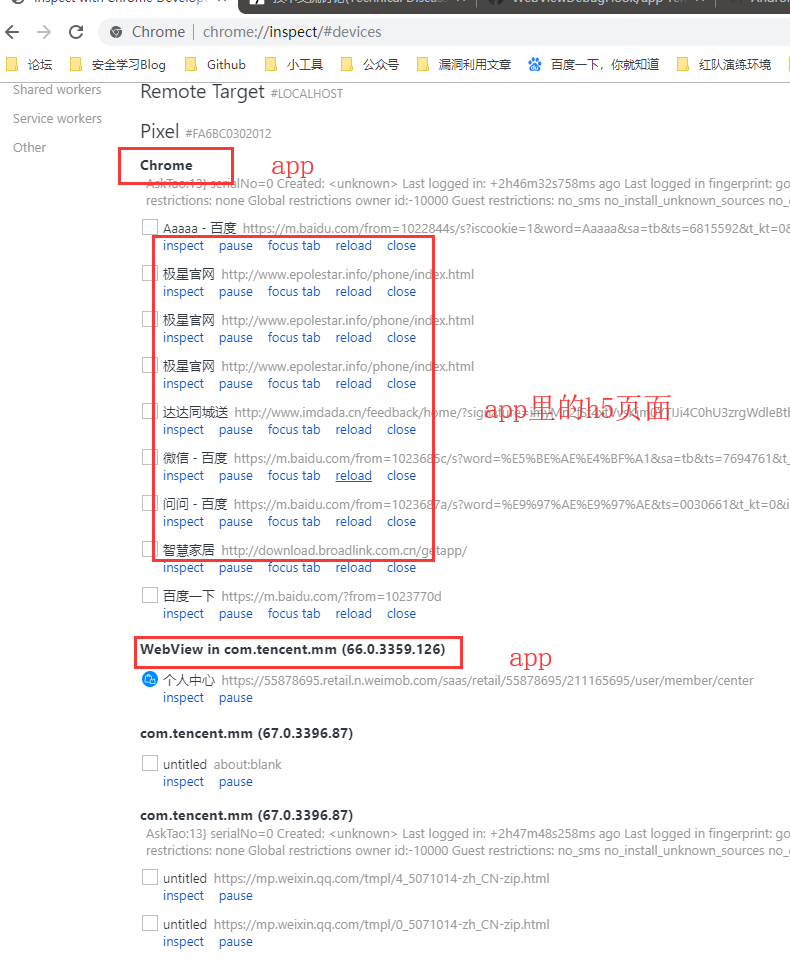This screenshot has height=975, width=790.
Task: Open the 红队演练环境 bookmark folder
Action: coord(724,65)
